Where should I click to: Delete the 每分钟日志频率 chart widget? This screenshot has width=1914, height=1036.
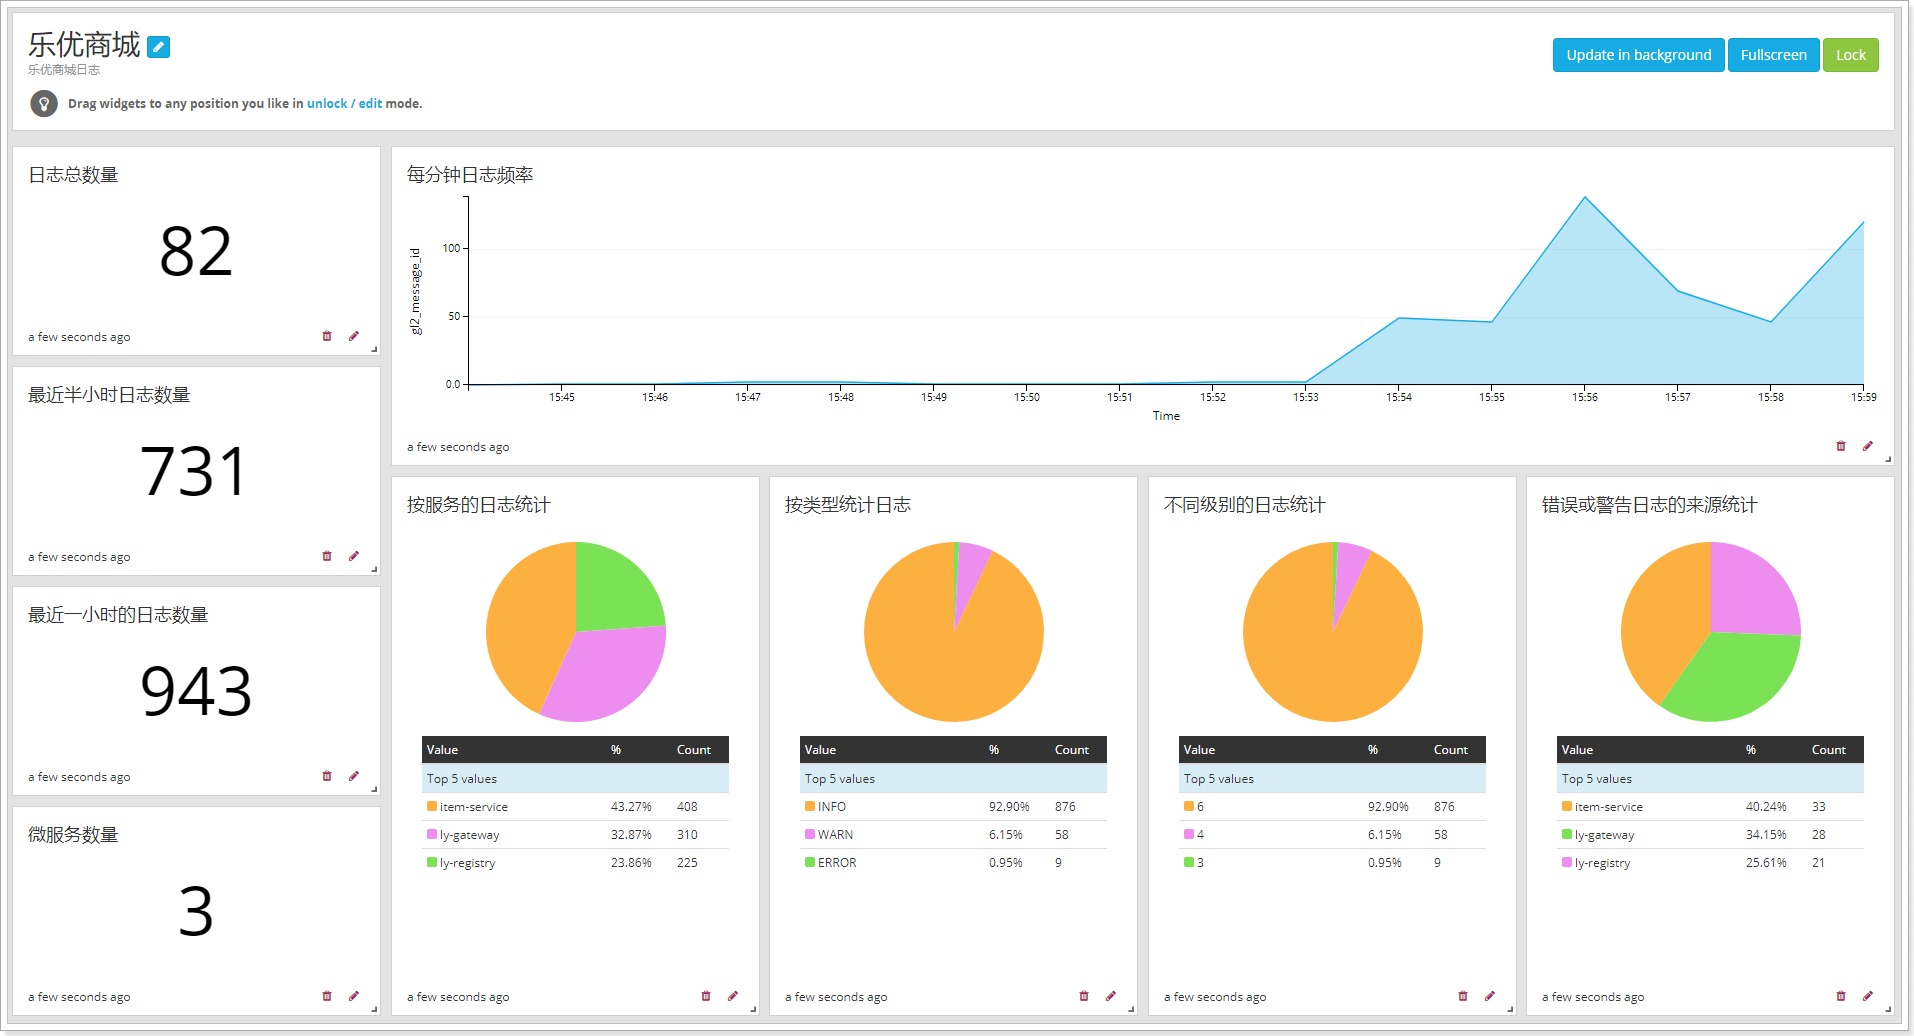pyautogui.click(x=1841, y=446)
